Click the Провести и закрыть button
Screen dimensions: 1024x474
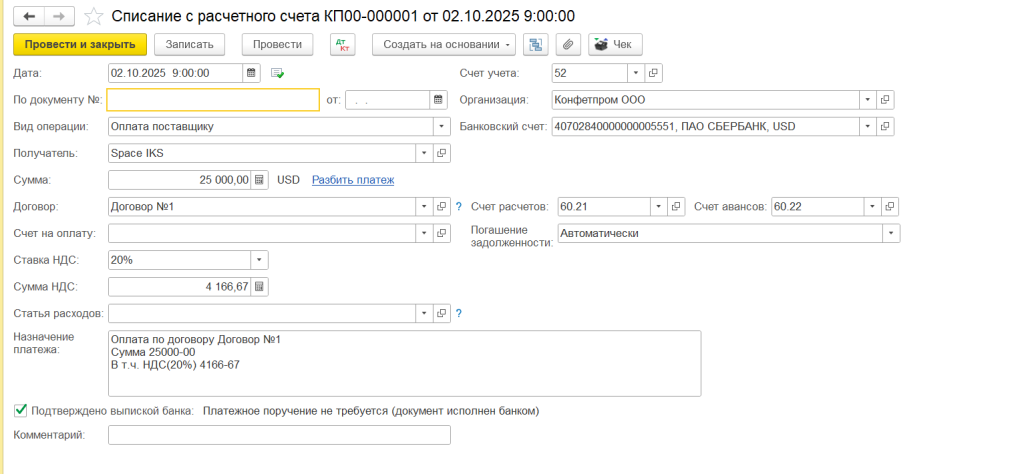80,45
